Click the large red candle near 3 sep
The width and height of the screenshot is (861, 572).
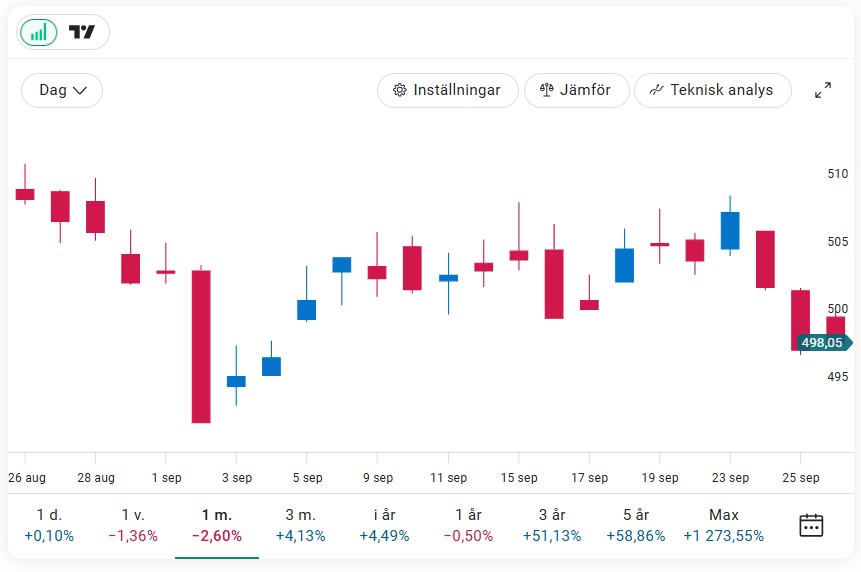coord(201,346)
